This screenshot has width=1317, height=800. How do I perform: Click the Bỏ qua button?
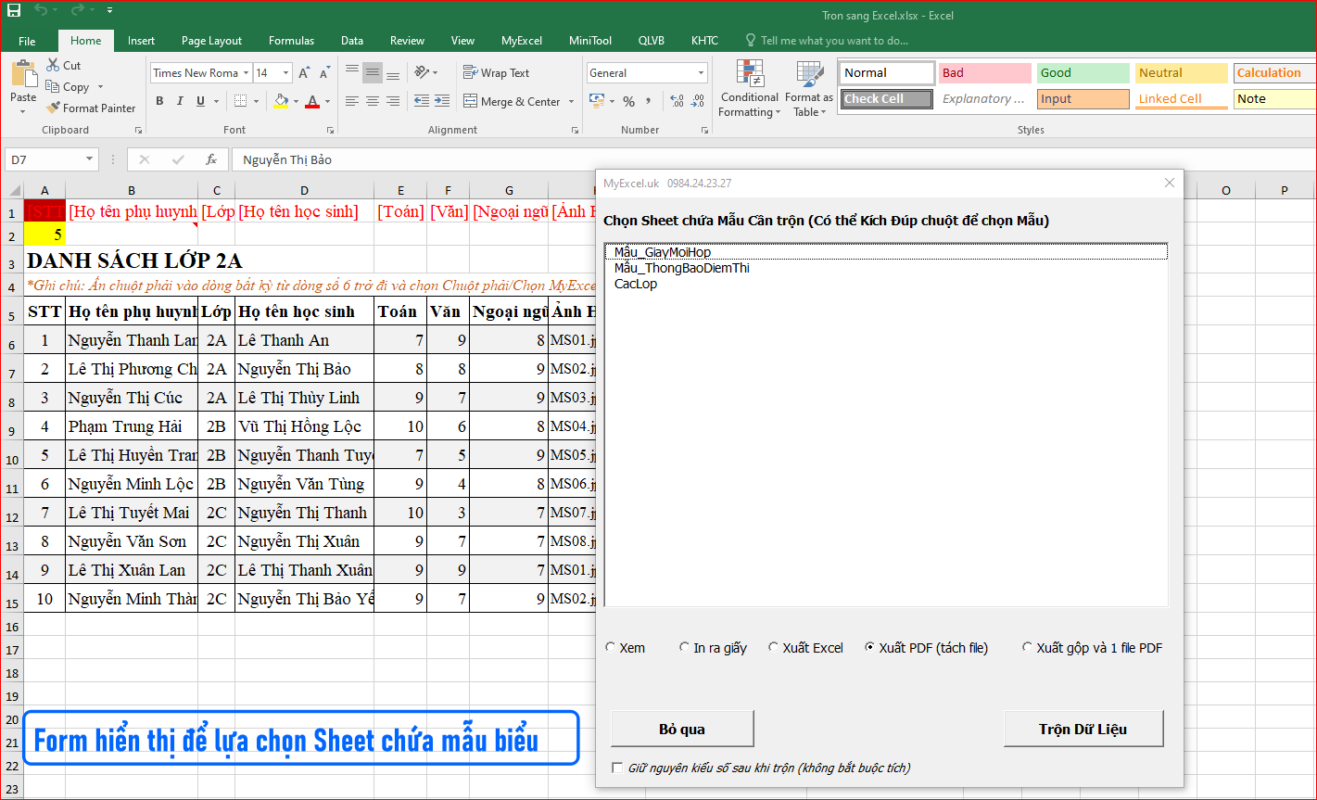click(x=682, y=729)
